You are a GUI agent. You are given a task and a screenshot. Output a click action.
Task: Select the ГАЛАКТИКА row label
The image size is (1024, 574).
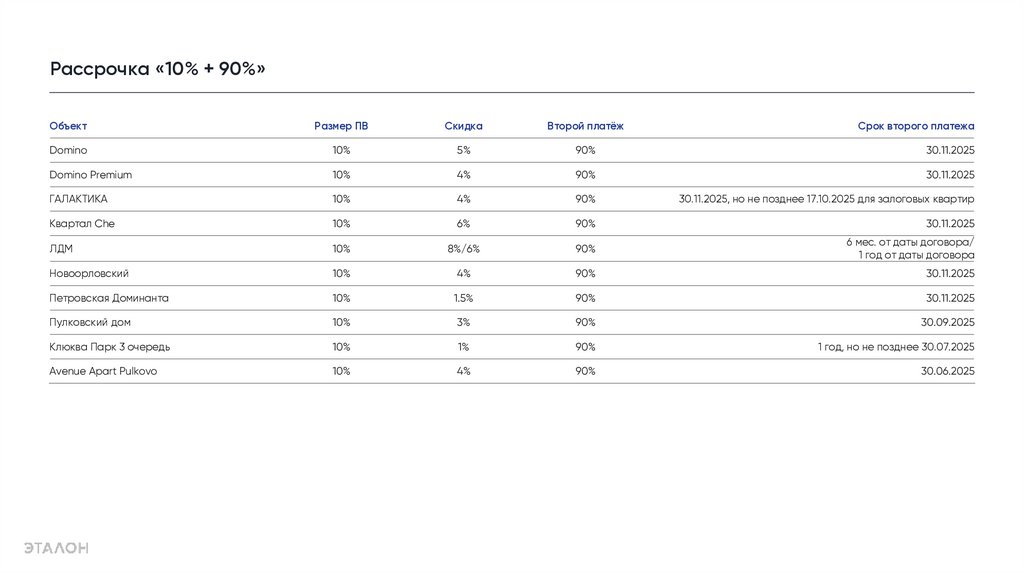(78, 199)
